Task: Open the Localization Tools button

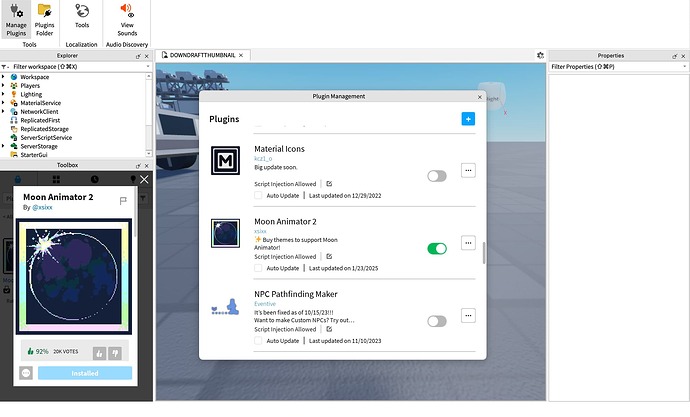Action: (82, 17)
